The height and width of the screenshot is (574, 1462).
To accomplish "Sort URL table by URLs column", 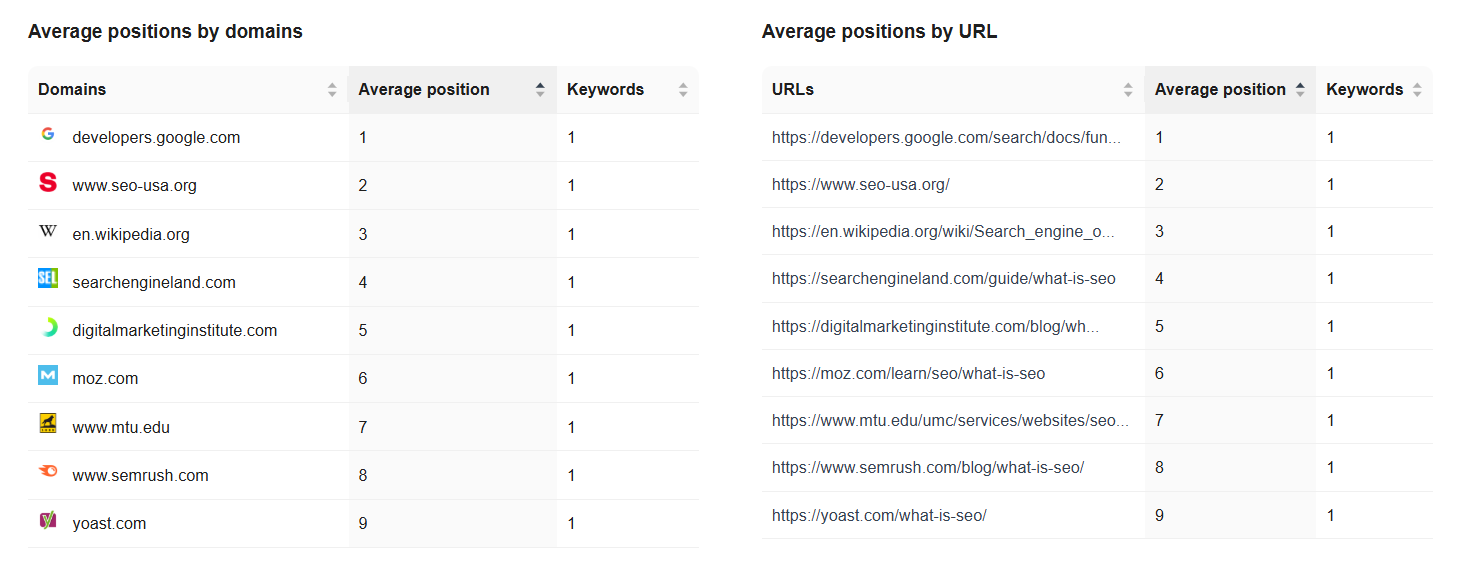I will pos(1128,90).
